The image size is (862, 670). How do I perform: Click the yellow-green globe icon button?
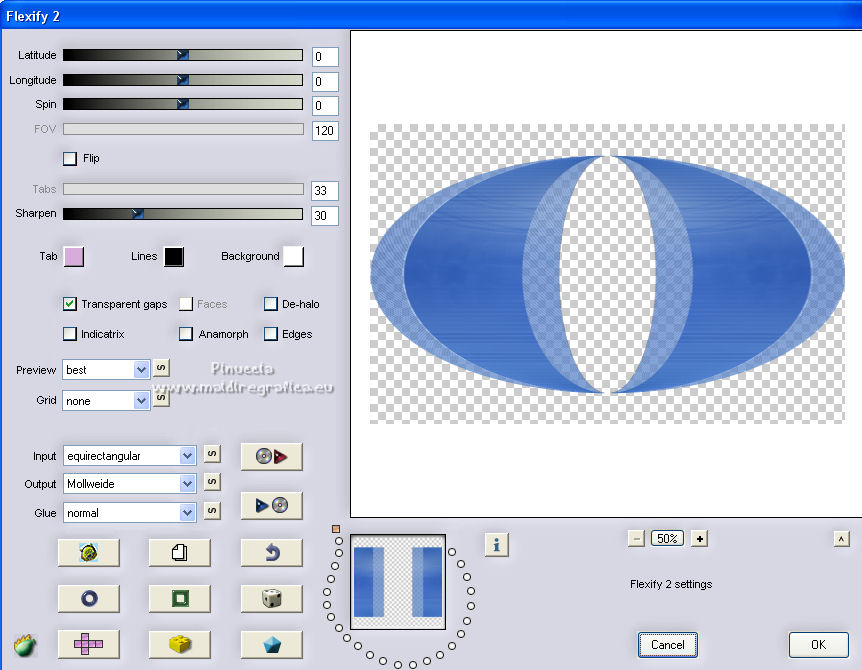[x=89, y=552]
